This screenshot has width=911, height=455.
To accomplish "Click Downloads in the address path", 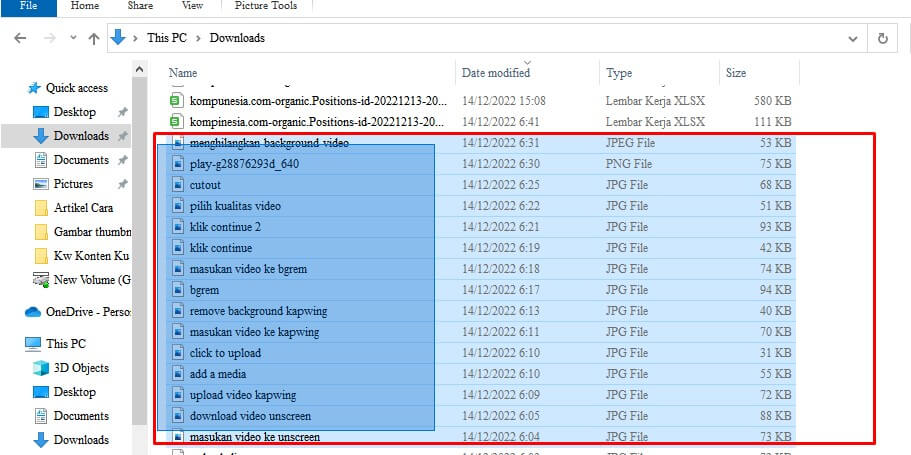I will (x=237, y=38).
